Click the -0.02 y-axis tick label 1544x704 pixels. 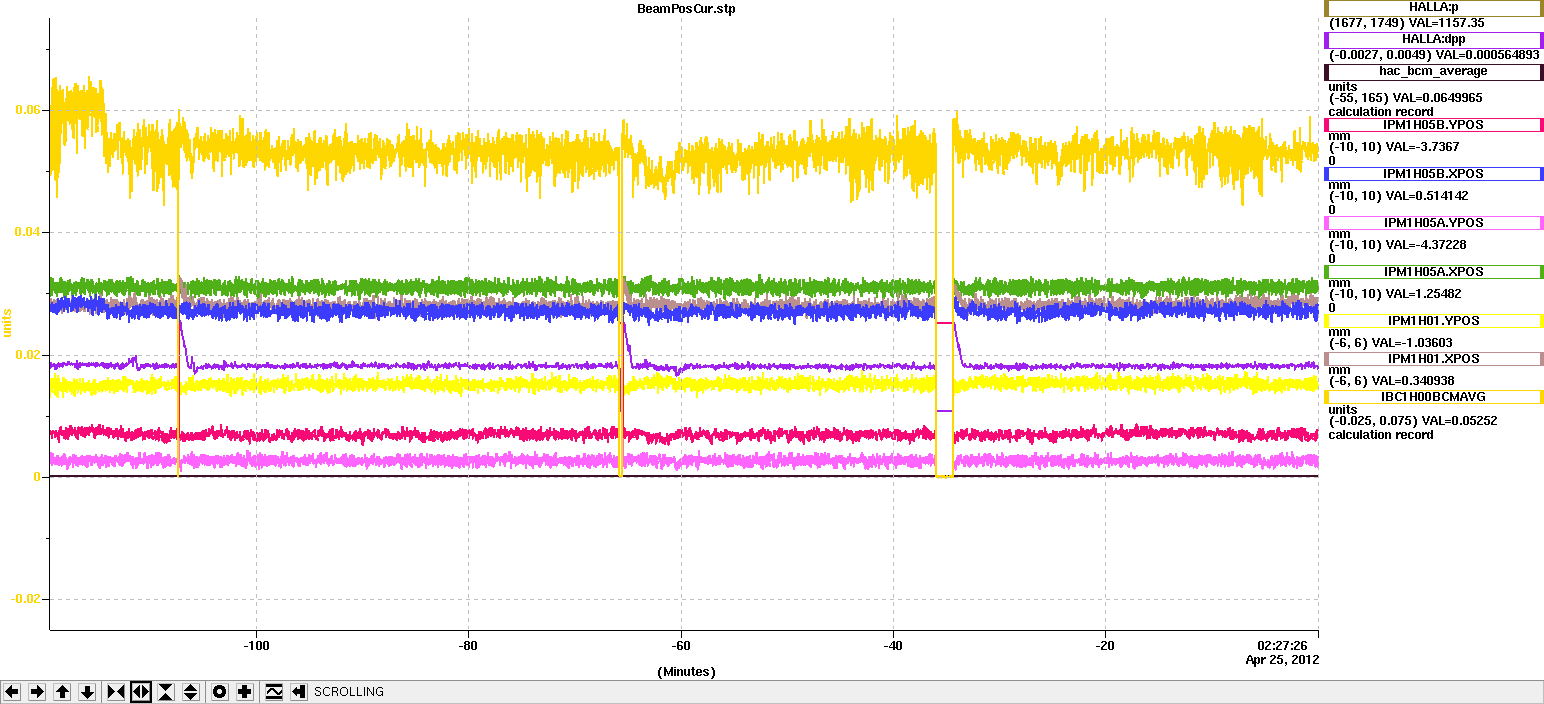27,599
